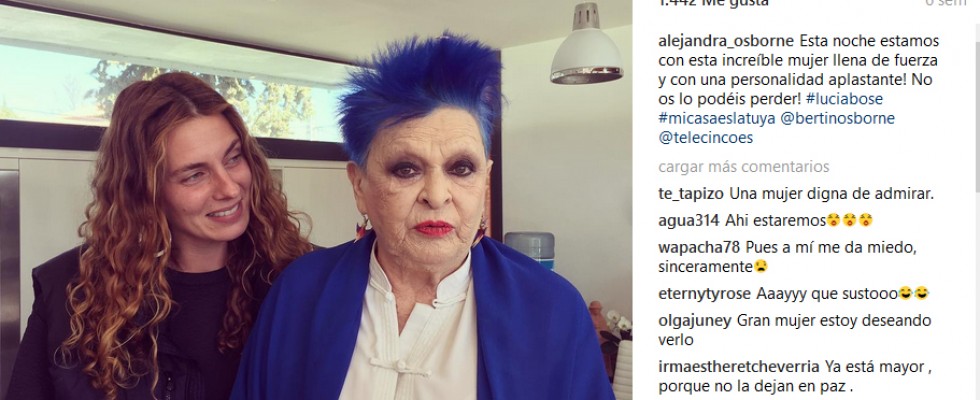Click the worried emoji after 'sinceramente'
The image size is (980, 400).
[x=761, y=267]
